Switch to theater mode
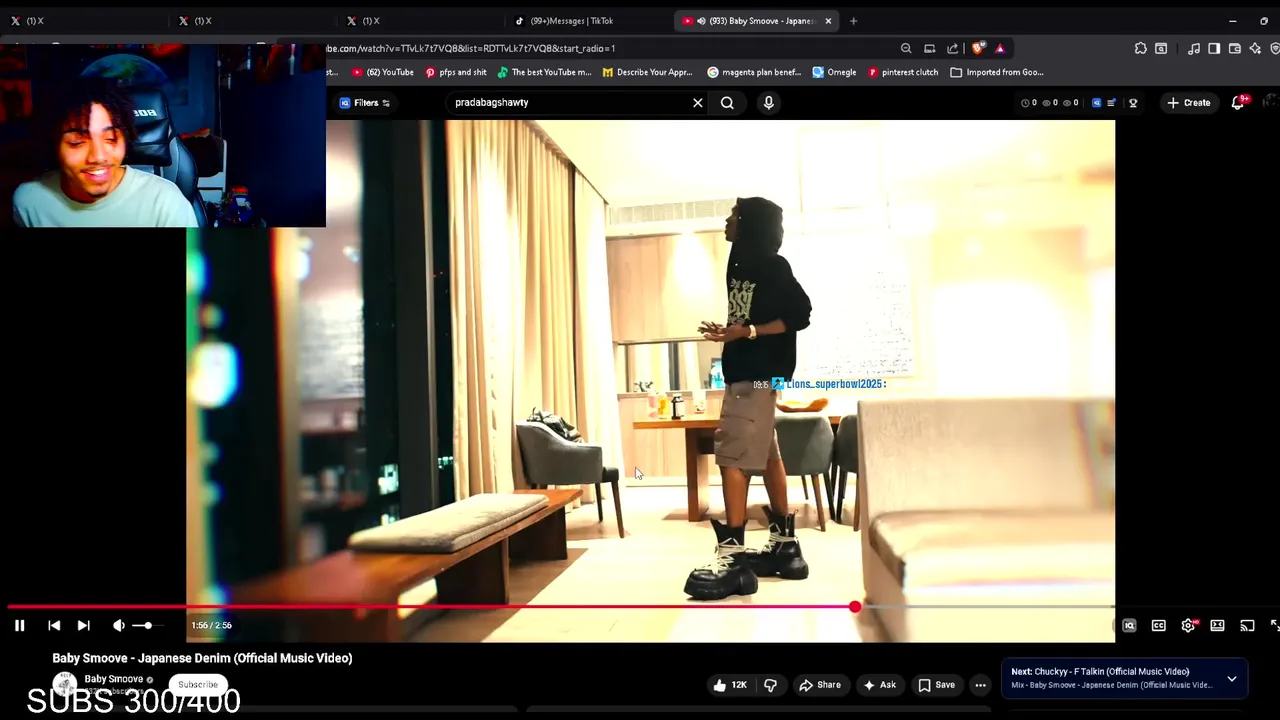 [x=1217, y=625]
